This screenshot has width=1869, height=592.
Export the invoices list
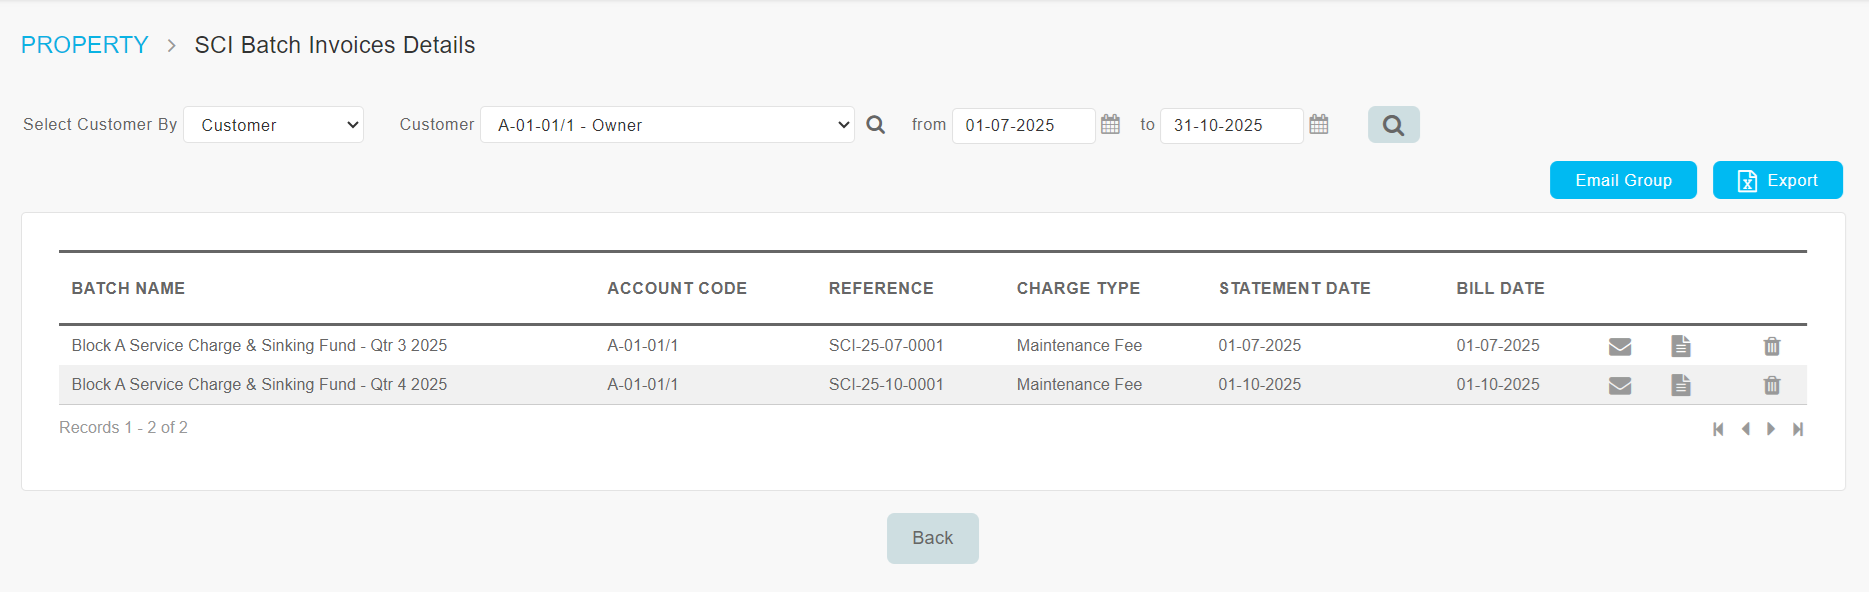pos(1777,180)
